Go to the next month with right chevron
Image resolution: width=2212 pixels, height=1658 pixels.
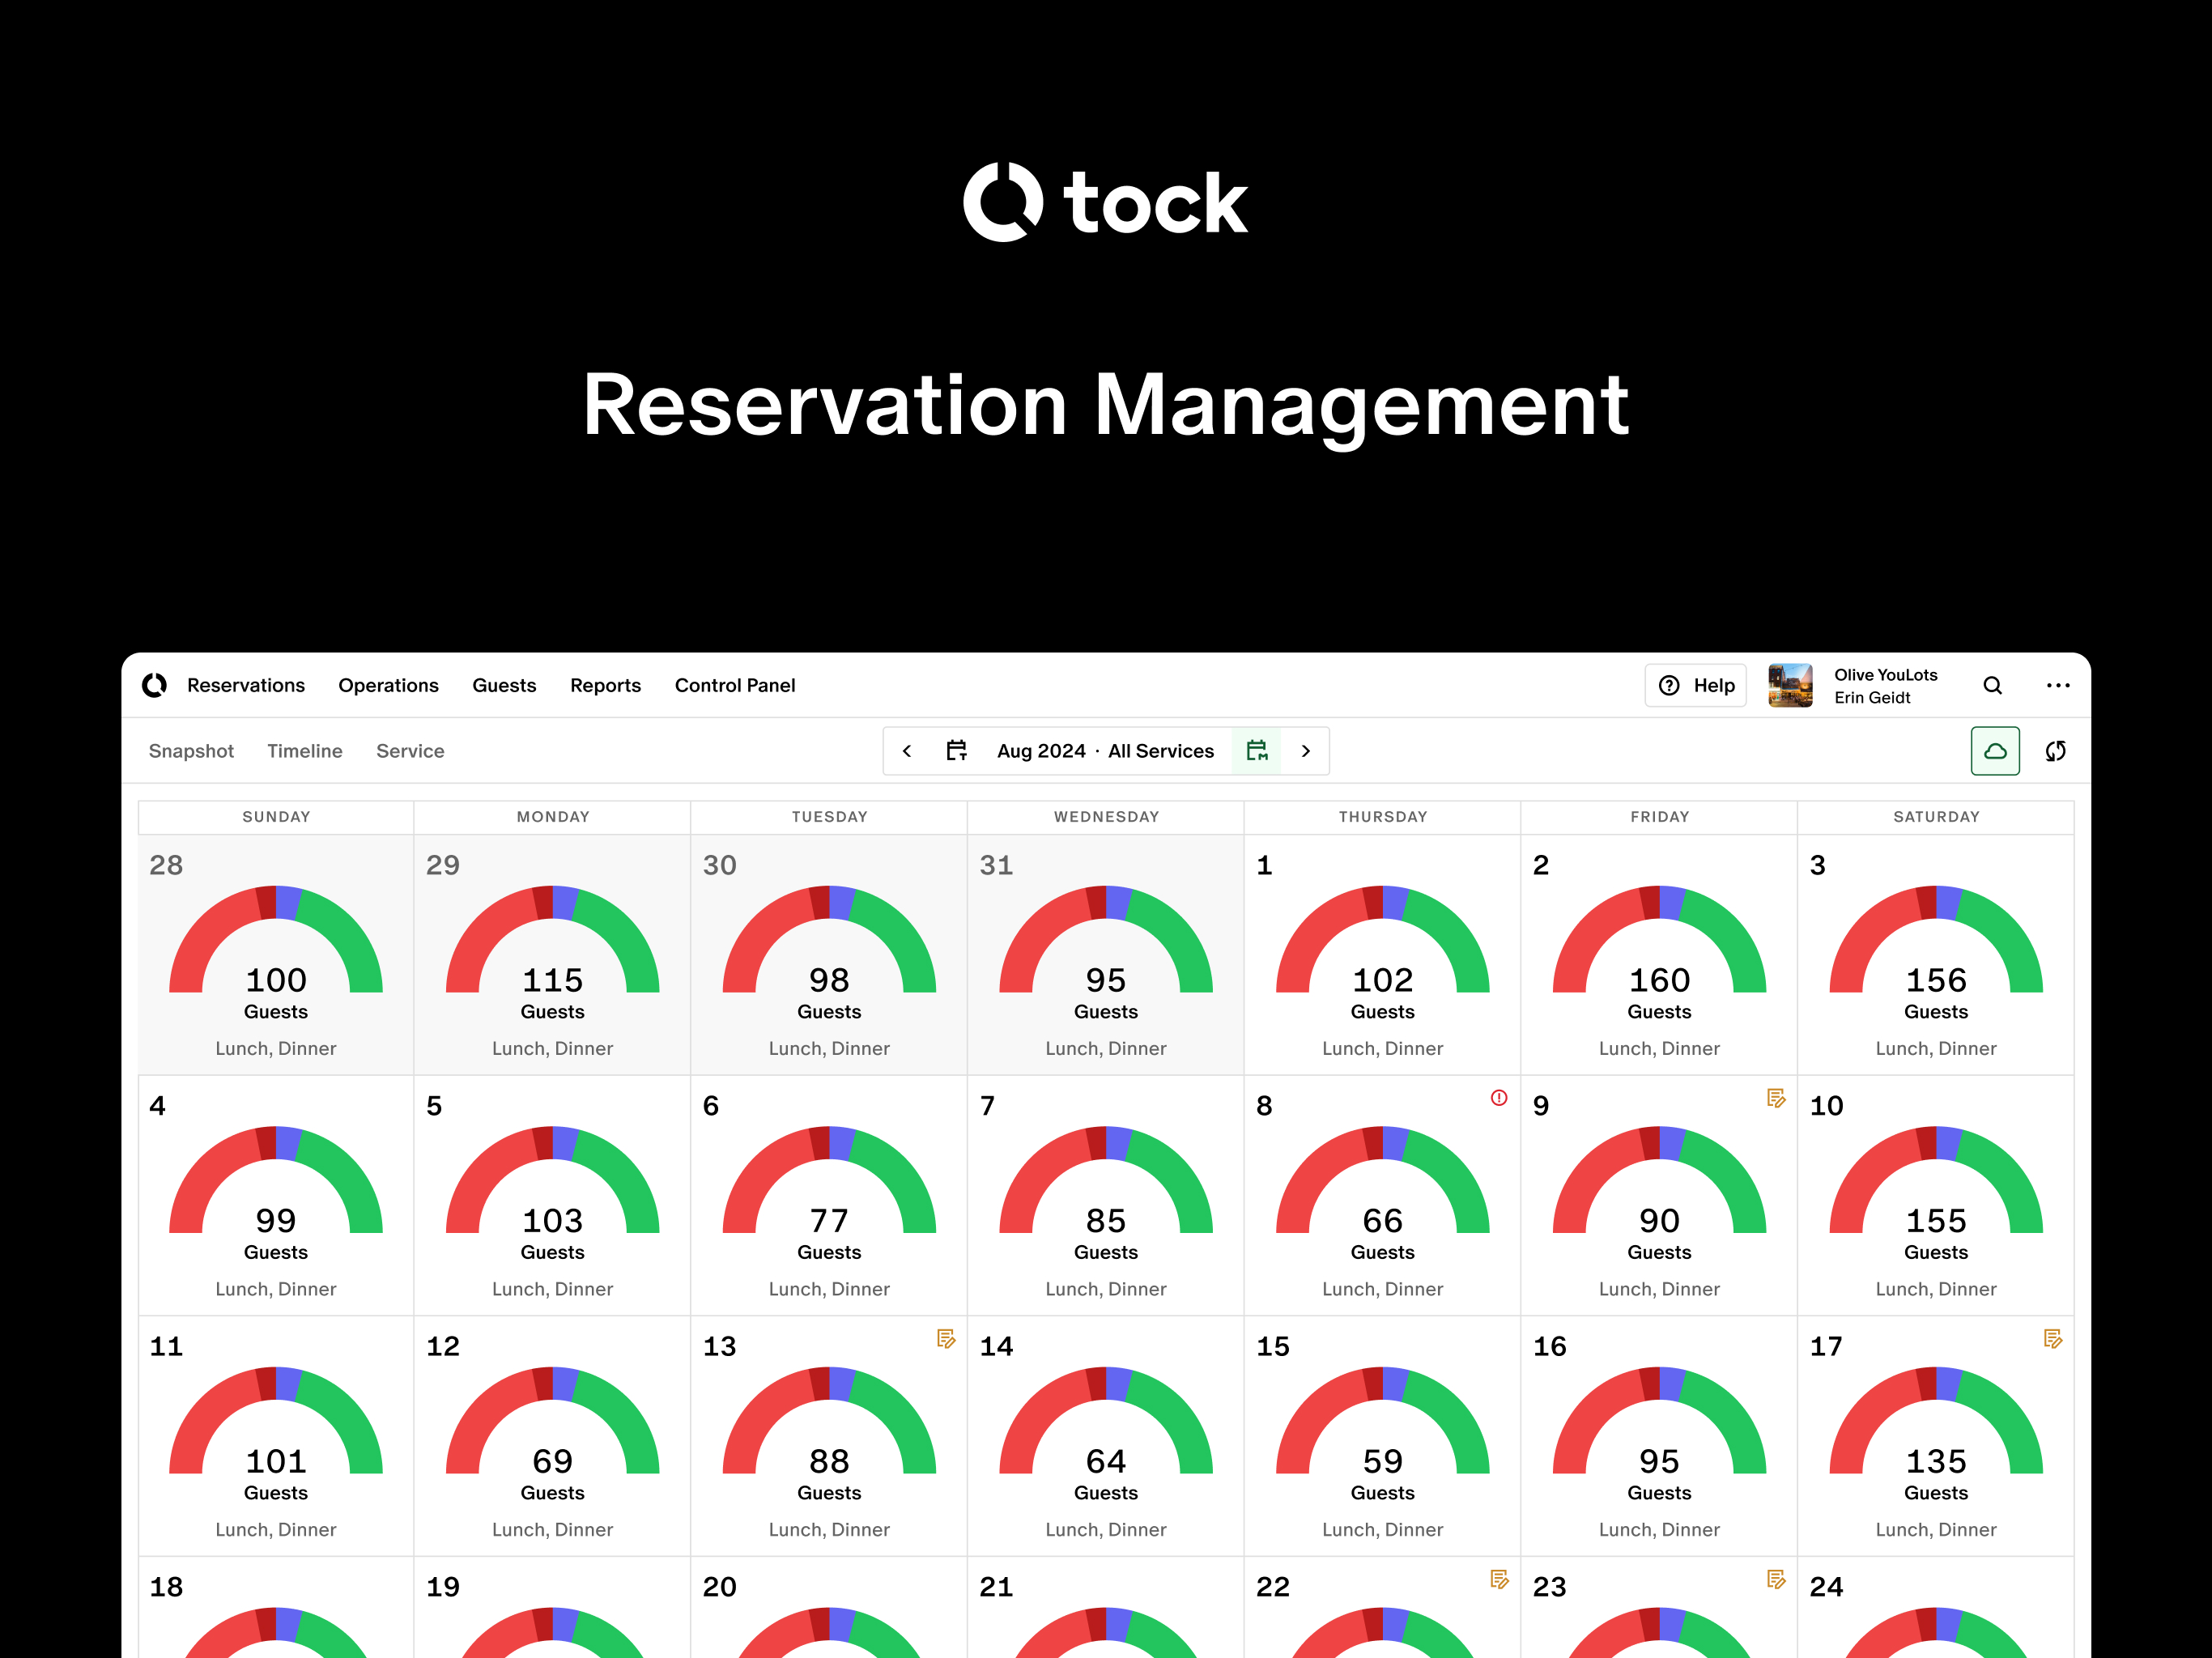[1305, 751]
